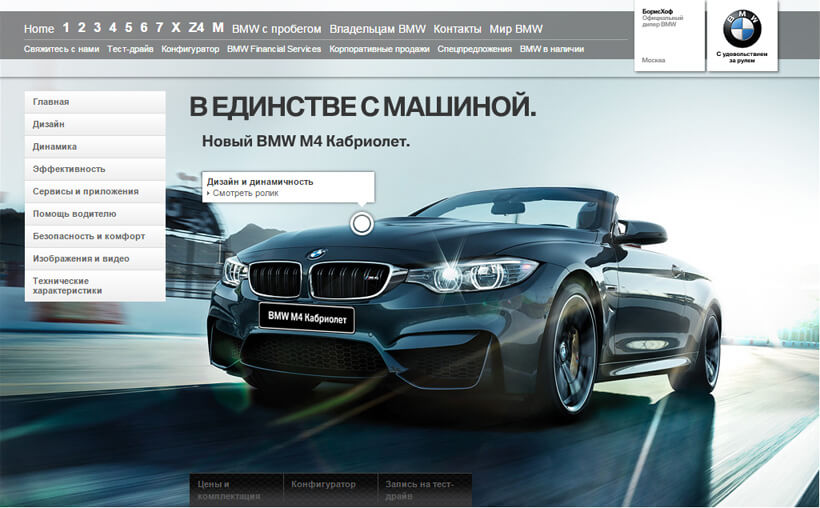This screenshot has height=508, width=820.
Task: Select Главная in the side menu
Action: coord(95,102)
